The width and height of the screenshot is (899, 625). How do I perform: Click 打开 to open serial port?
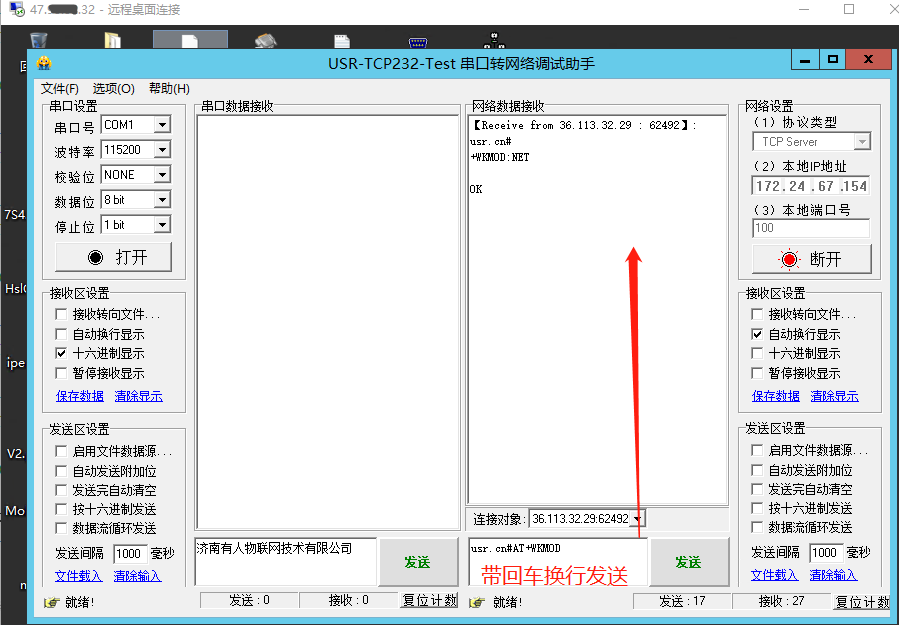coord(114,257)
